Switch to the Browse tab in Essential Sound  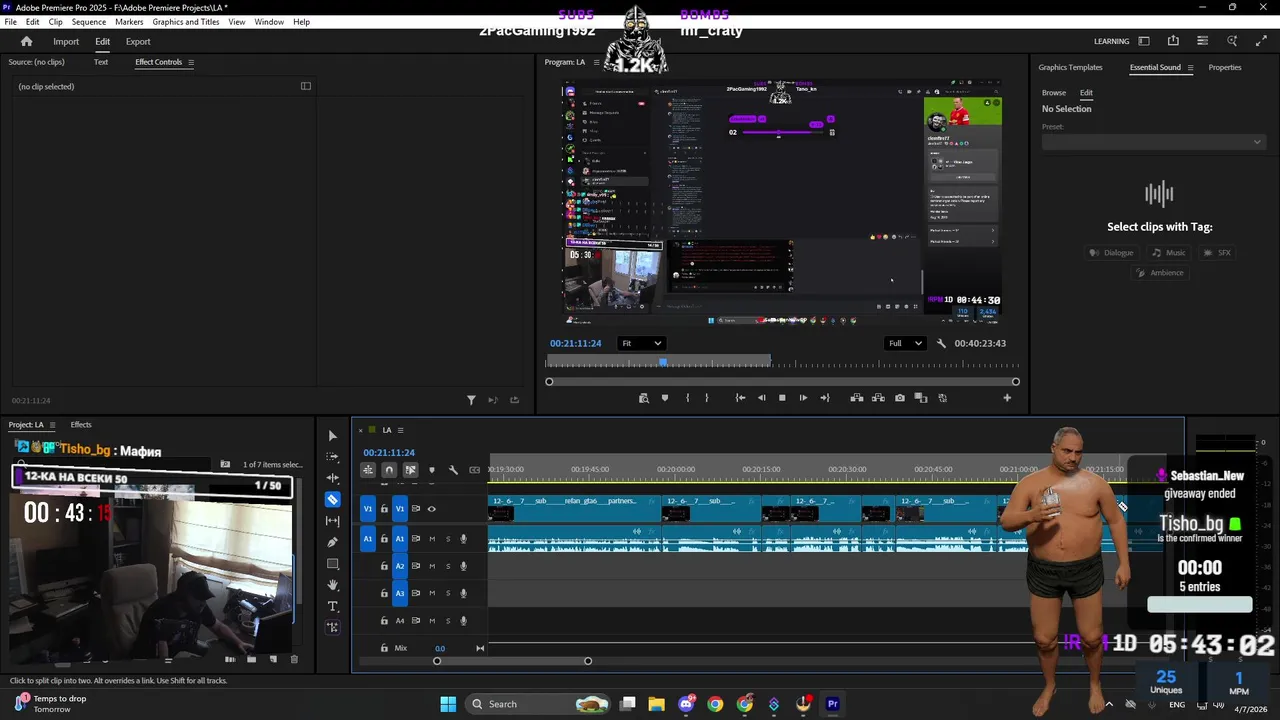1054,93
